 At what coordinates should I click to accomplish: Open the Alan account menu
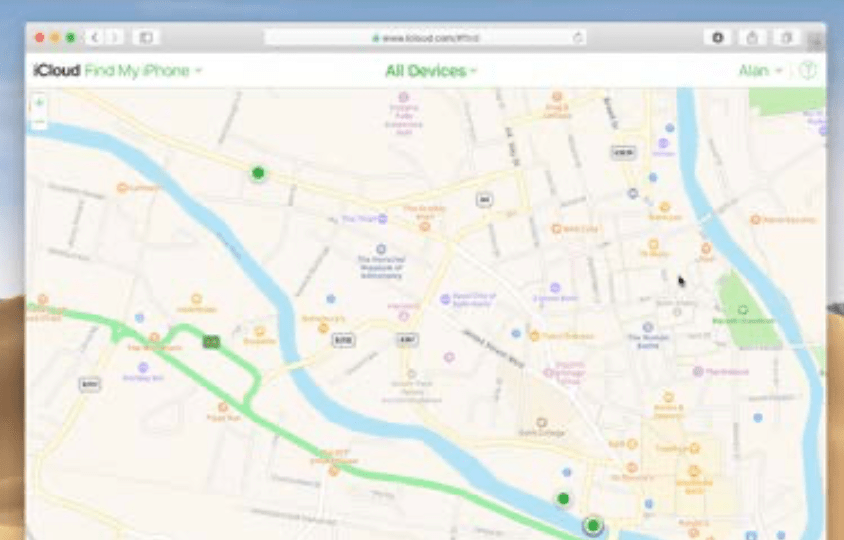760,71
